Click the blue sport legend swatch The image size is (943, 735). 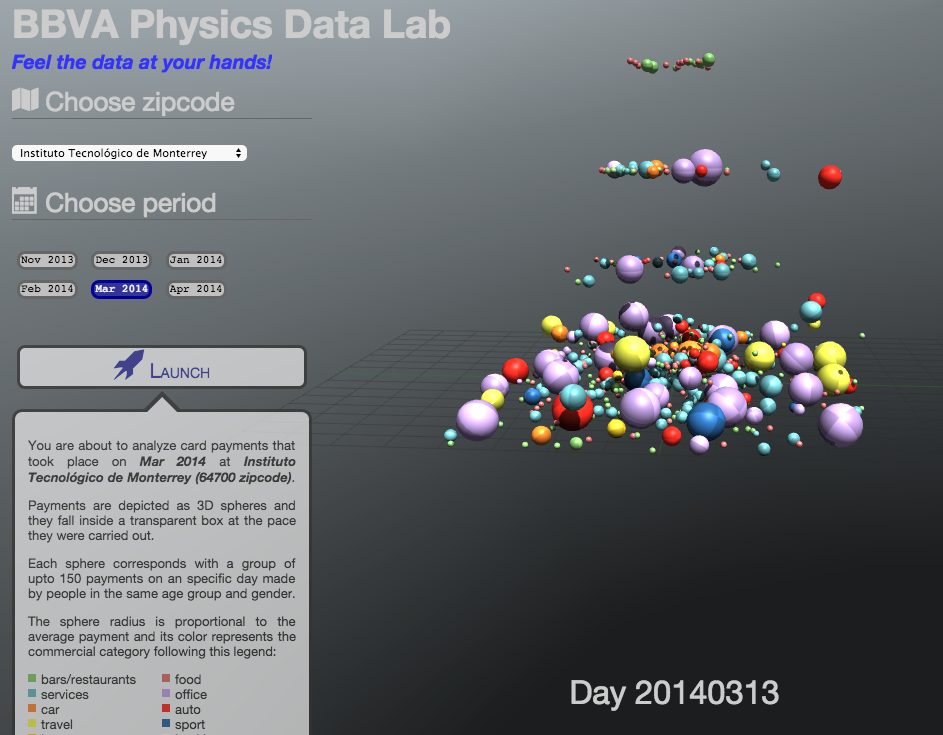tap(166, 724)
